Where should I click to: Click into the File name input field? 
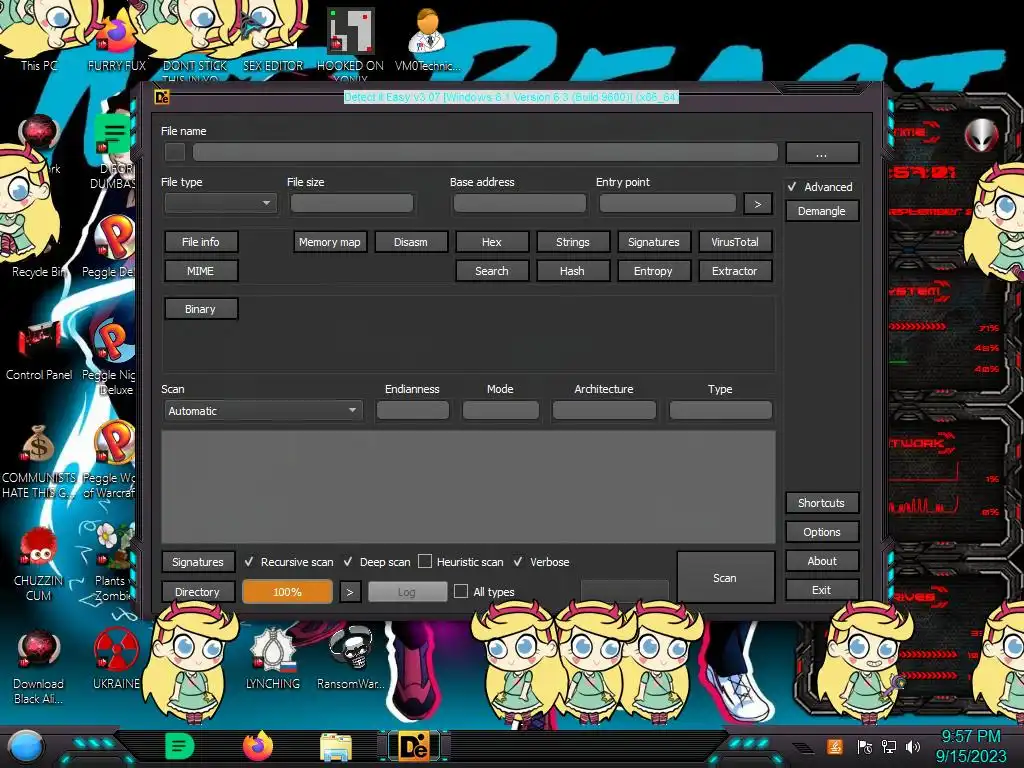485,152
